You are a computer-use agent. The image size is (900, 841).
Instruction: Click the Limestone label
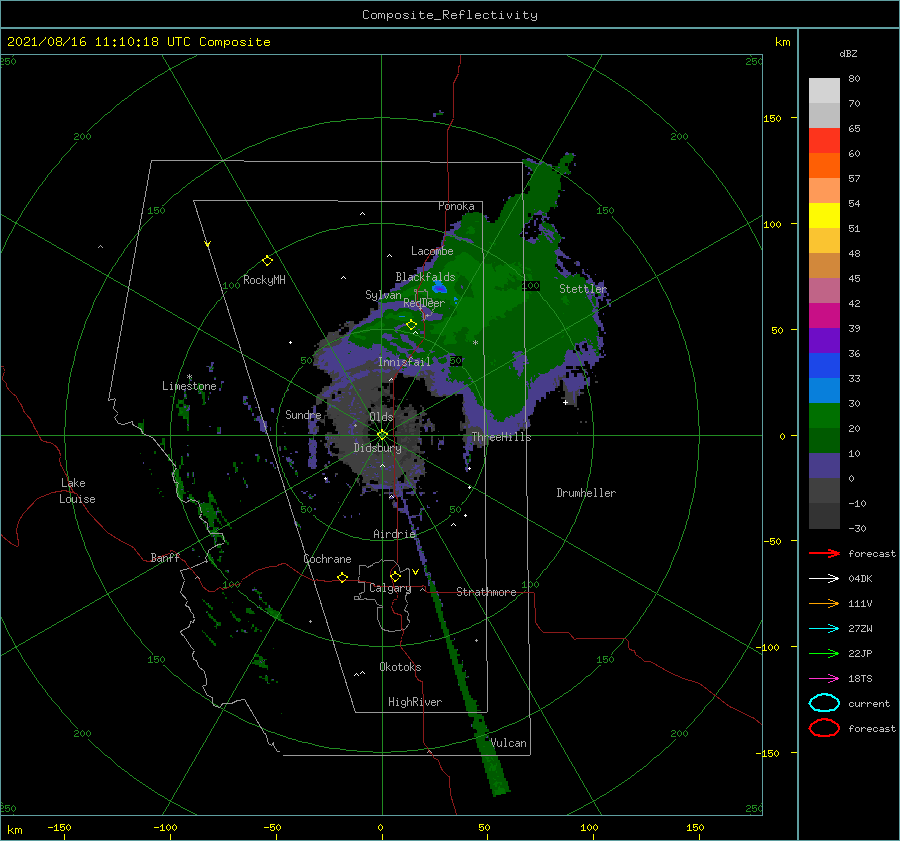coord(189,386)
